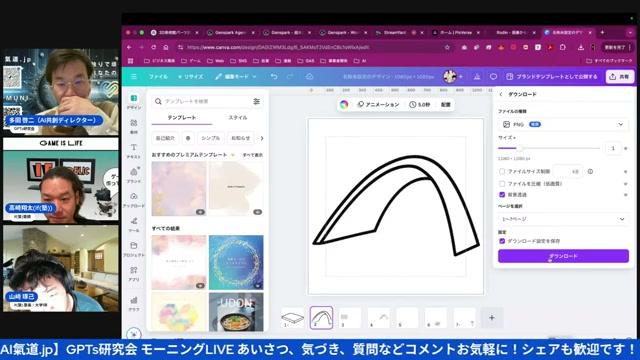The image size is (640, 360).
Task: Open the Apps (アプリ) sidebar panel
Action: [134, 273]
